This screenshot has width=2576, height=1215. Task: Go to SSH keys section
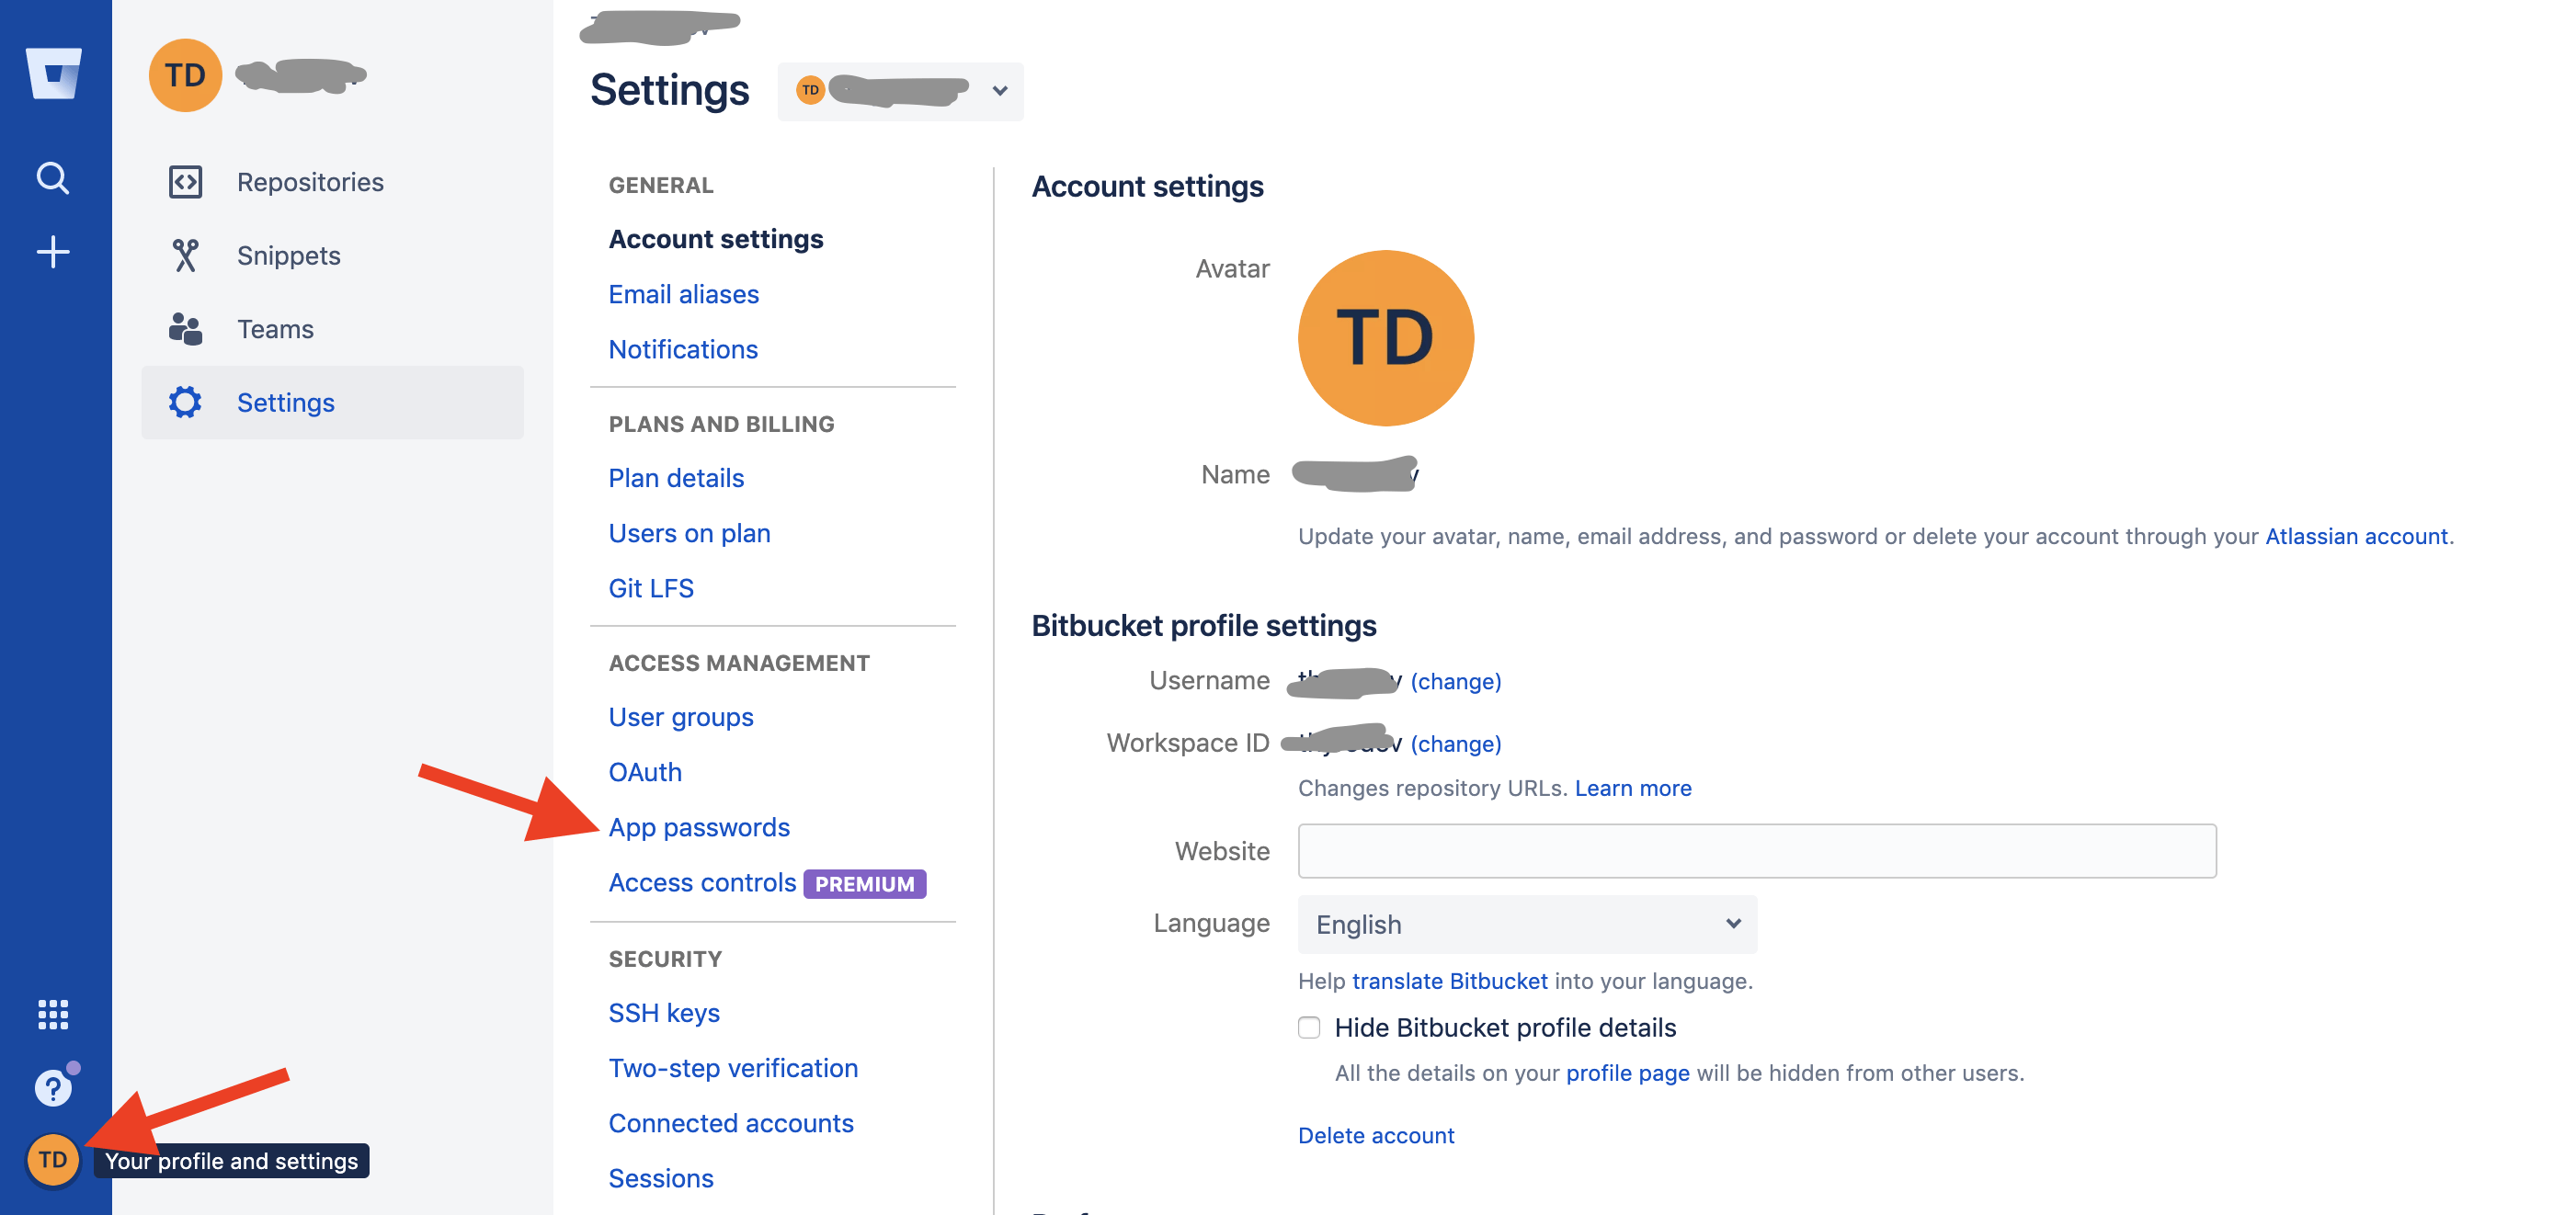(x=664, y=1013)
